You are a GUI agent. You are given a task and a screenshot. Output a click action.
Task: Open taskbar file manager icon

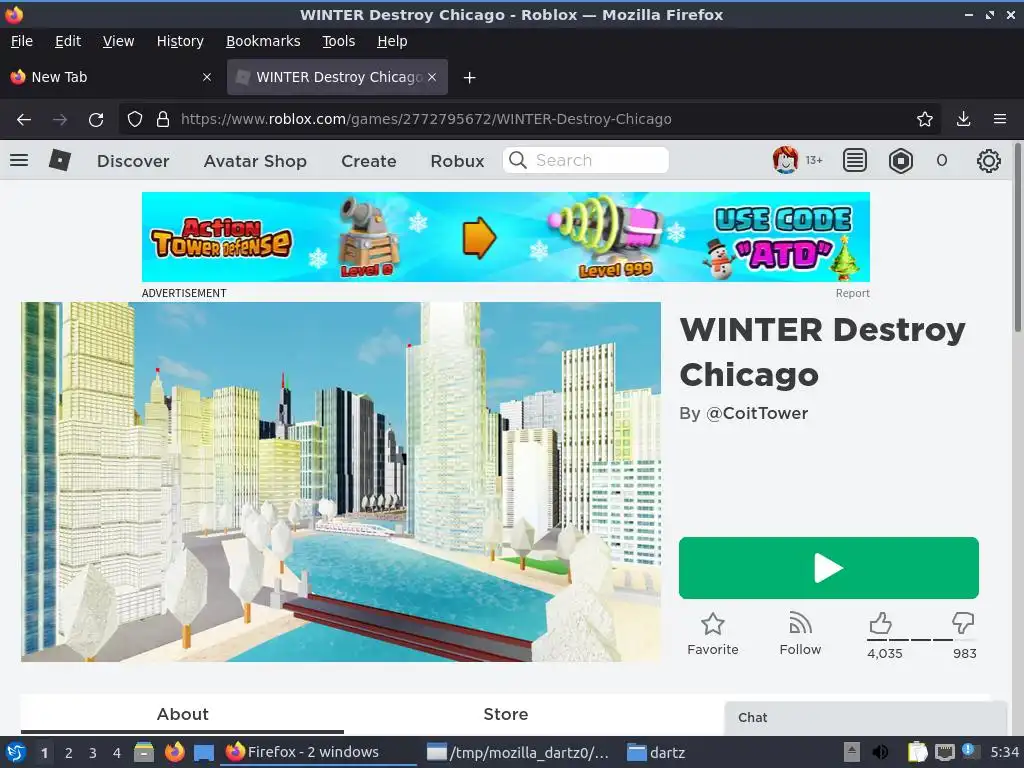pyautogui.click(x=144, y=752)
